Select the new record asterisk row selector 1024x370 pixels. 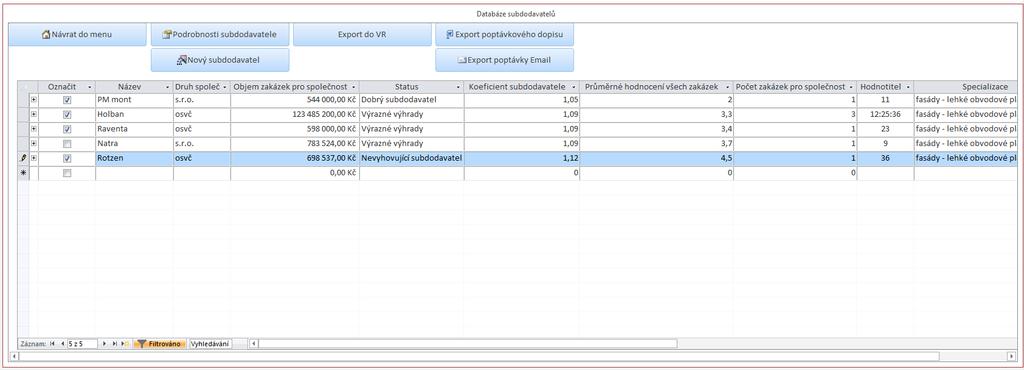pos(24,174)
